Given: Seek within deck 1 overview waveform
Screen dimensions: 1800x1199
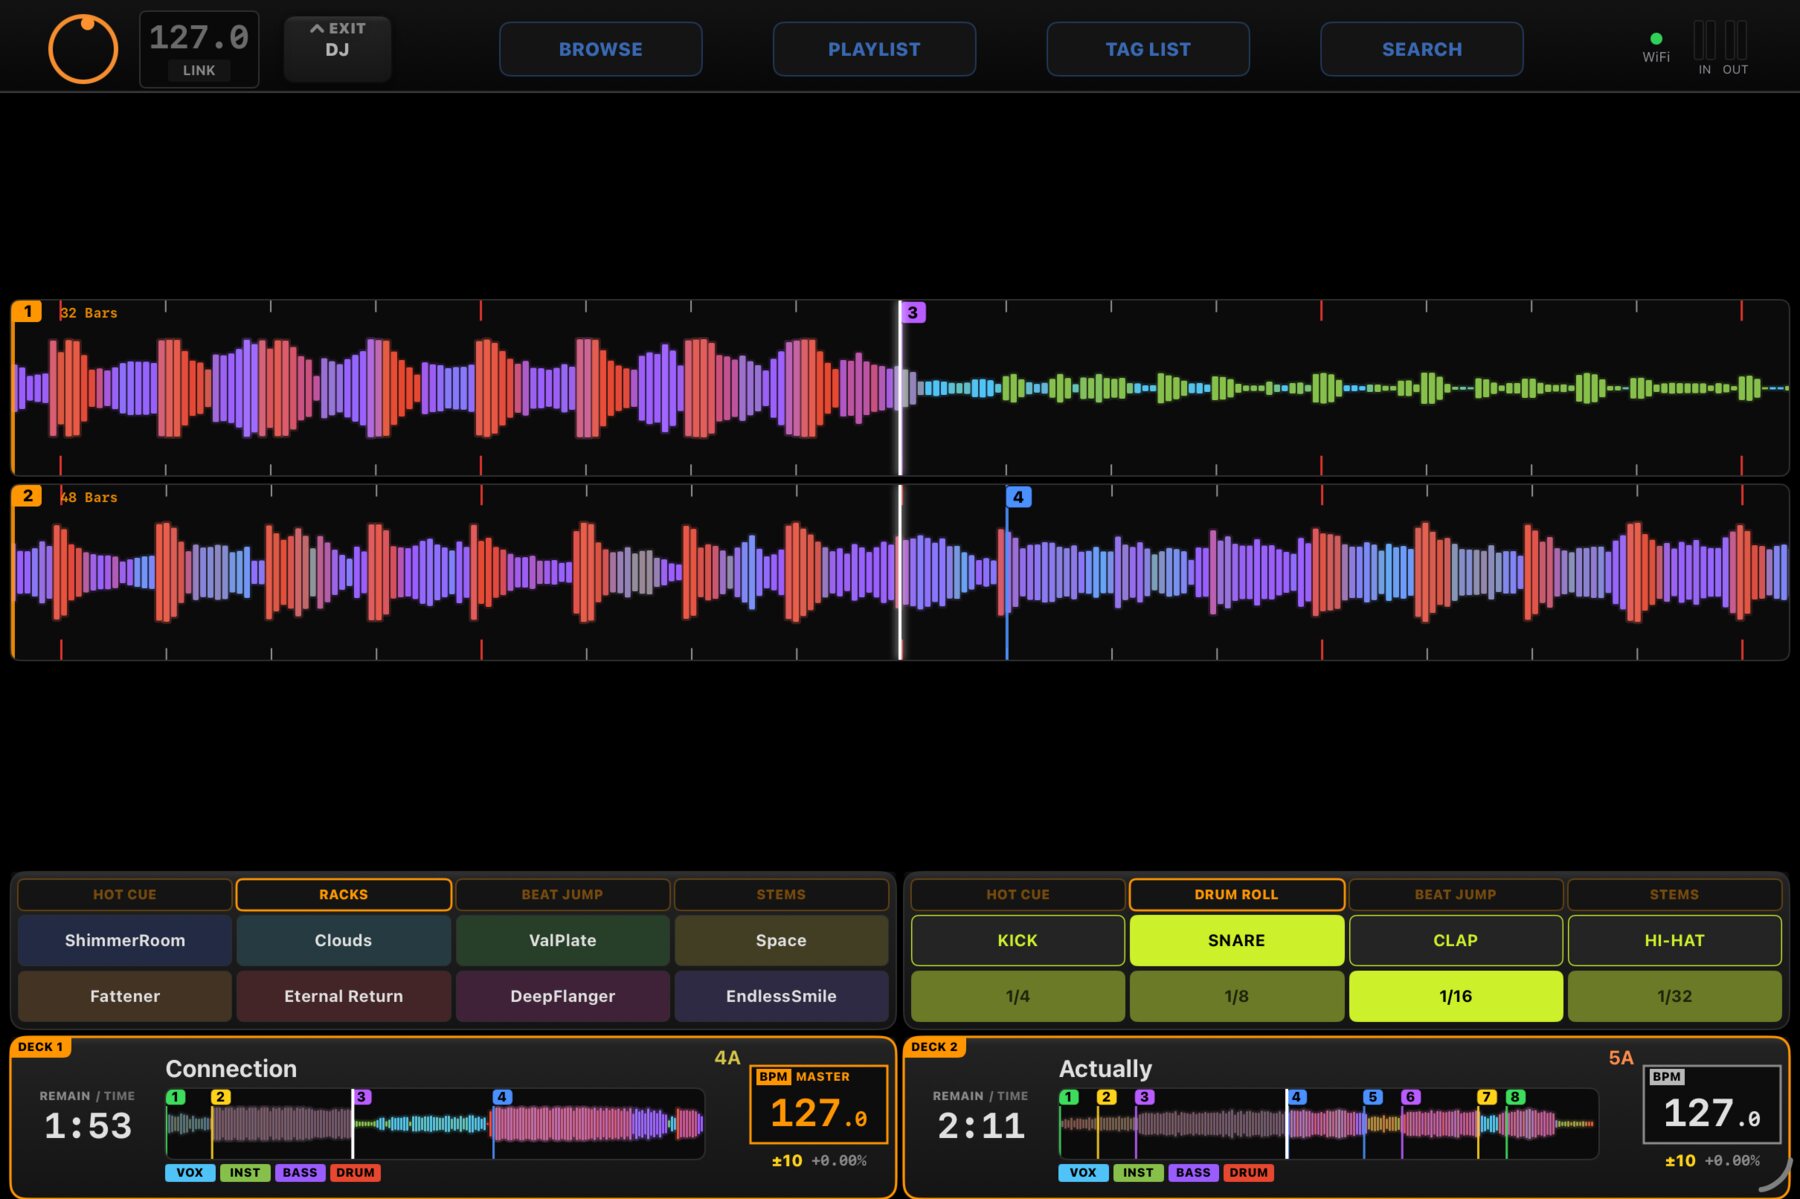Looking at the screenshot, I should coord(435,1124).
